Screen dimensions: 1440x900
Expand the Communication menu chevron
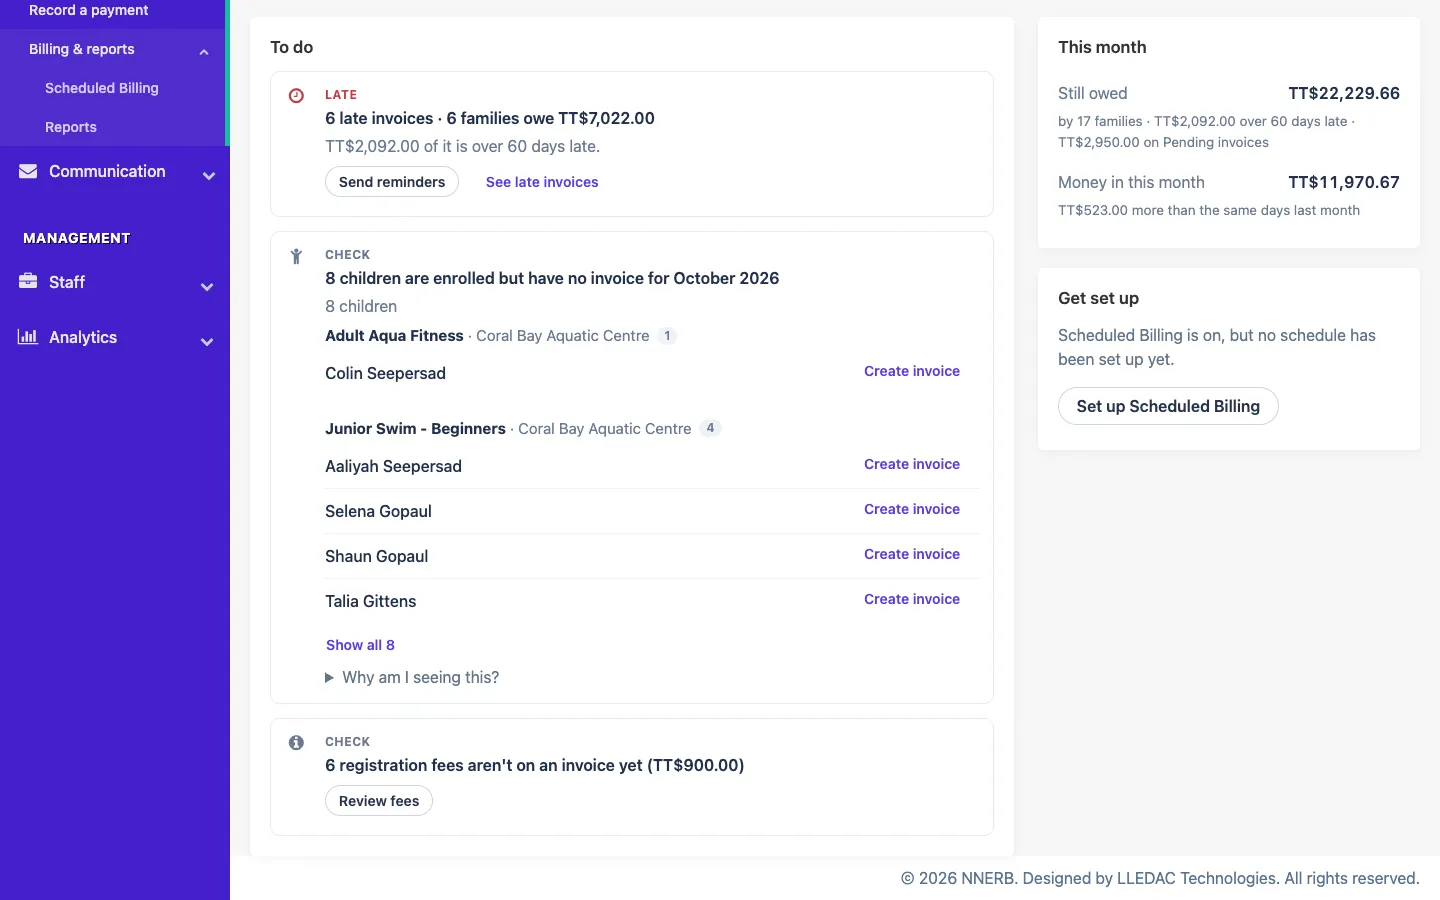coord(208,176)
